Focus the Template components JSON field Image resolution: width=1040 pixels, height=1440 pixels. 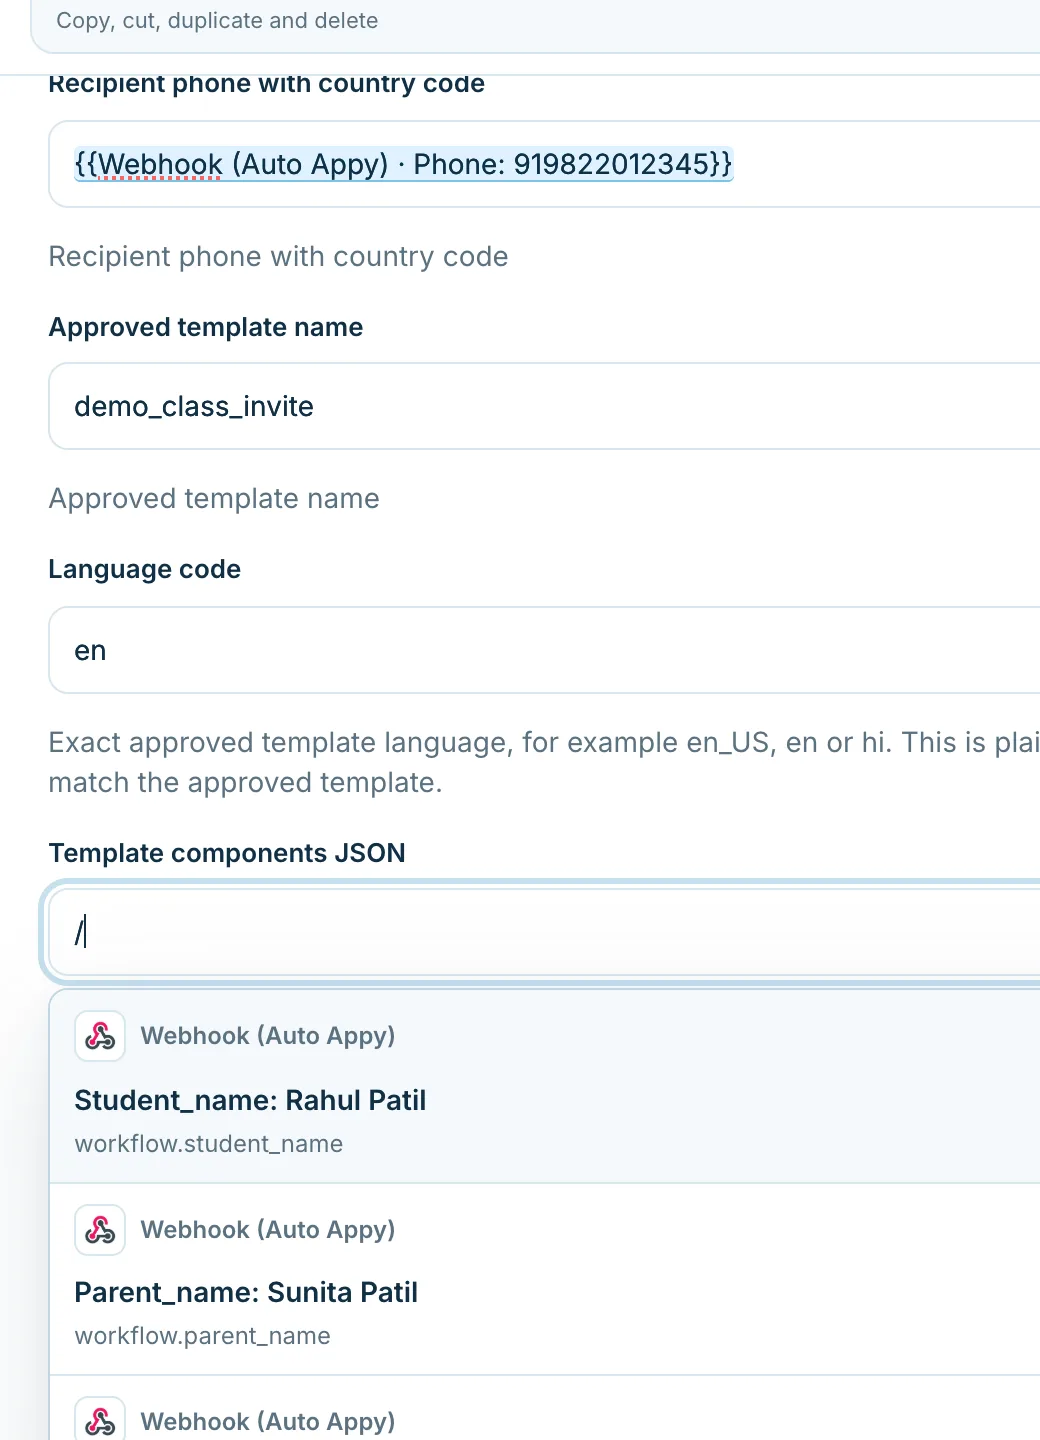(x=545, y=933)
